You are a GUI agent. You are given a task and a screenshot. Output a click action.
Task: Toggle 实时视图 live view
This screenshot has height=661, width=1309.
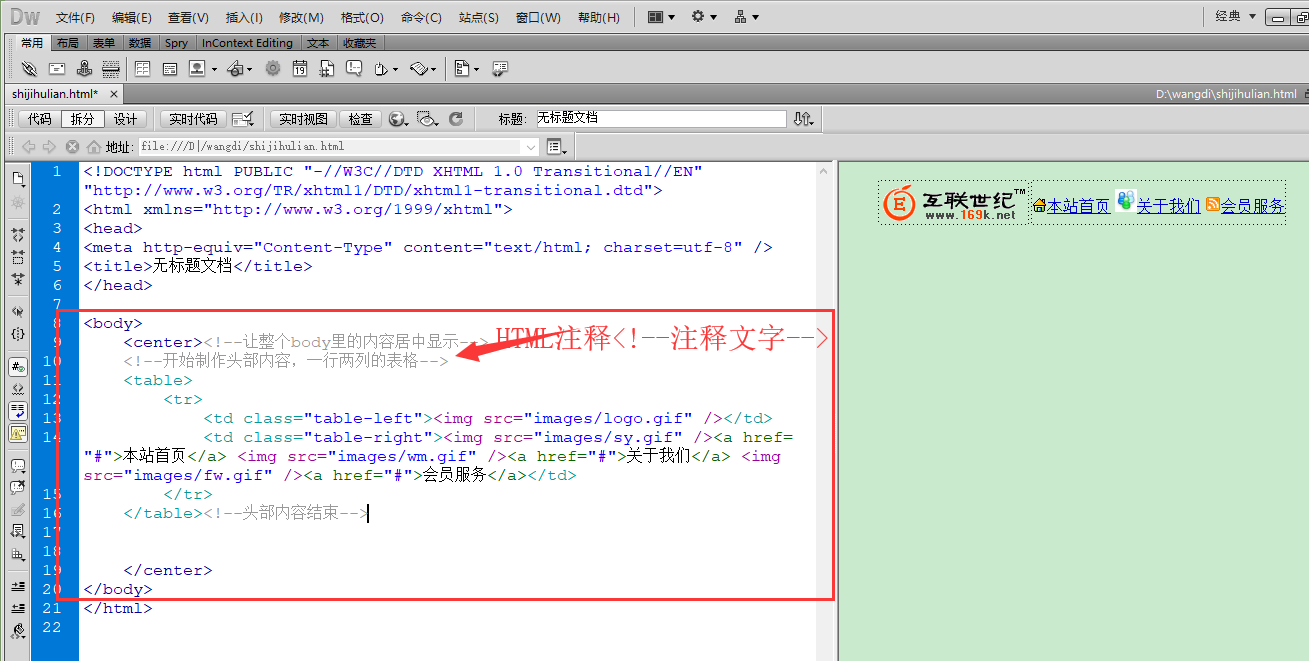click(x=303, y=119)
